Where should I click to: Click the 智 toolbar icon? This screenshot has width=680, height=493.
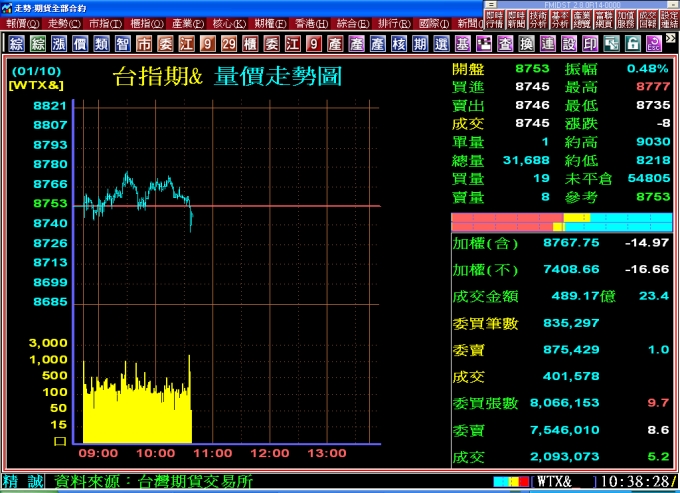[x=123, y=44]
